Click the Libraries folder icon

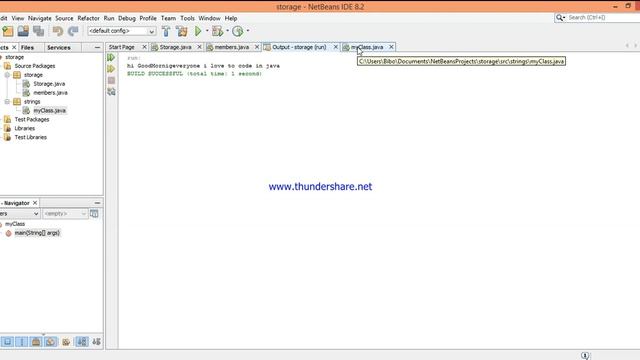coord(7,128)
